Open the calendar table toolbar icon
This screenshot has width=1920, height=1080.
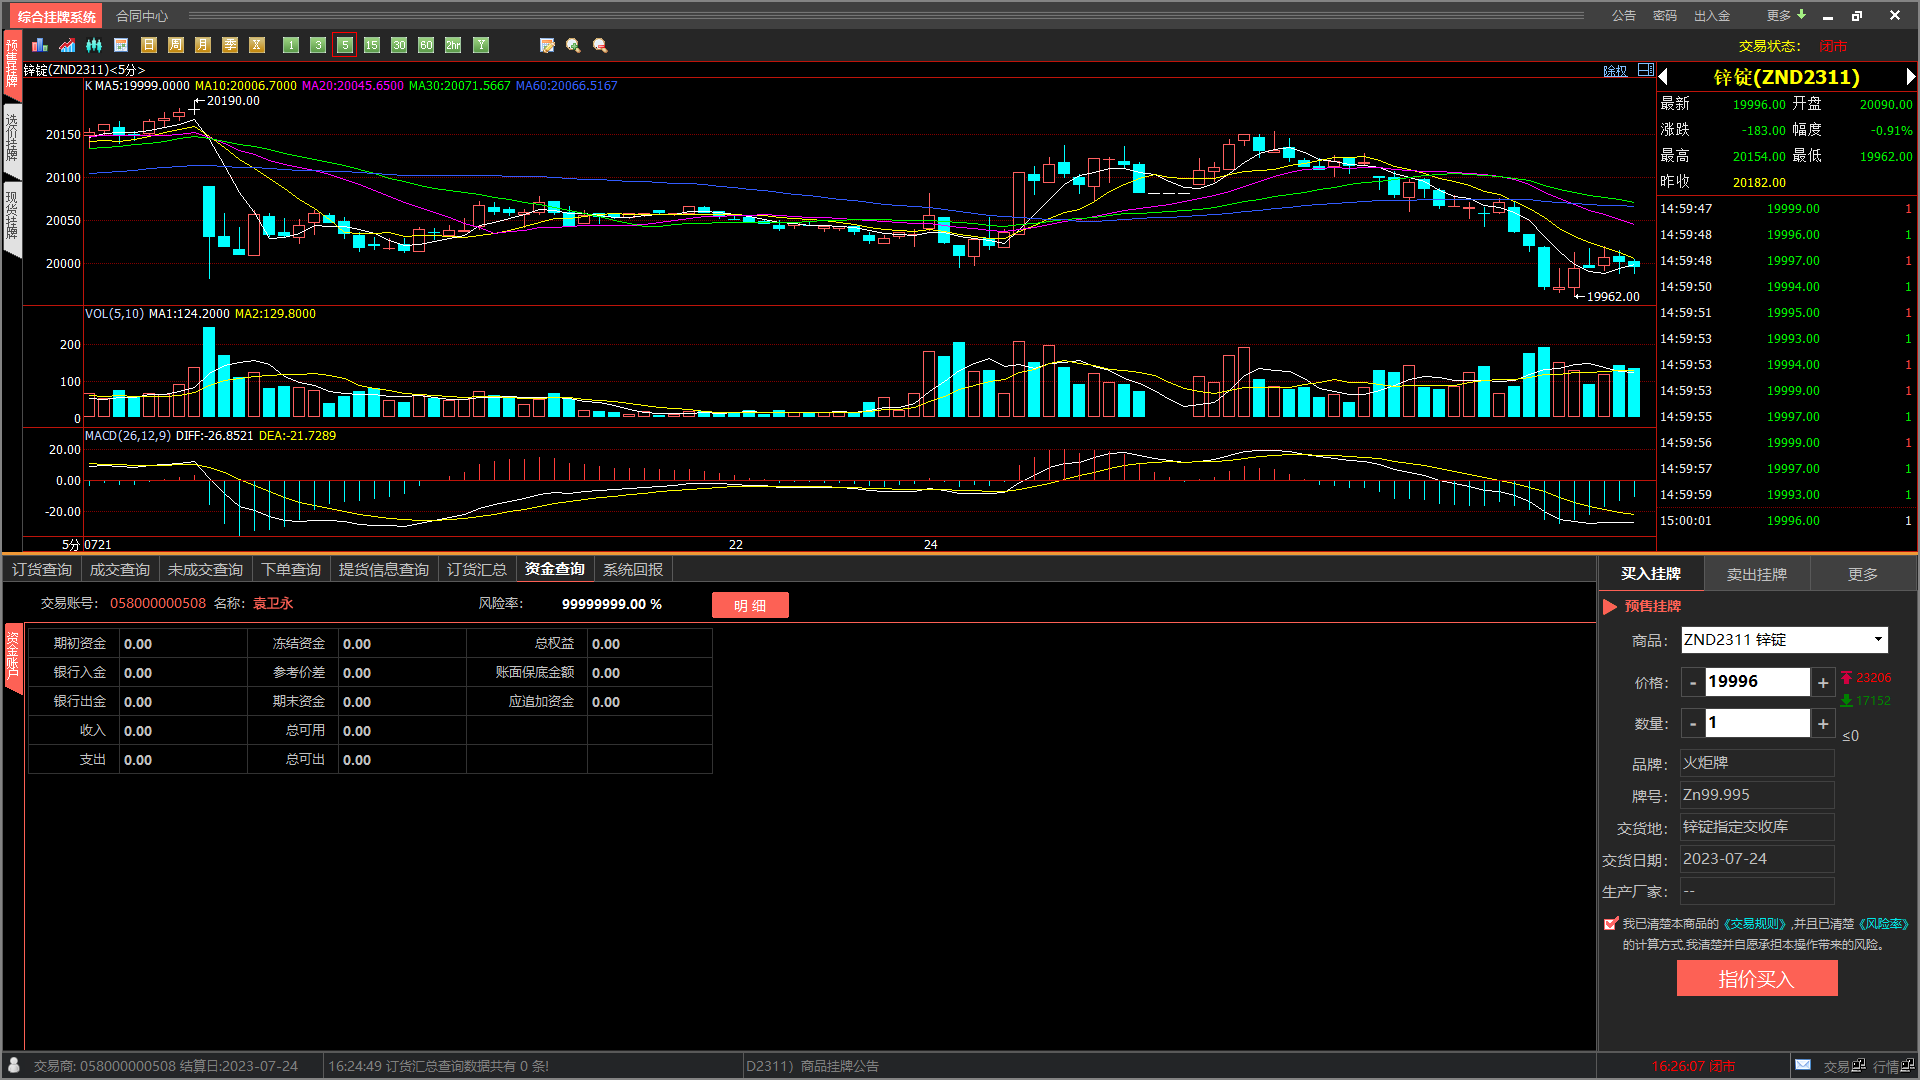[x=121, y=45]
